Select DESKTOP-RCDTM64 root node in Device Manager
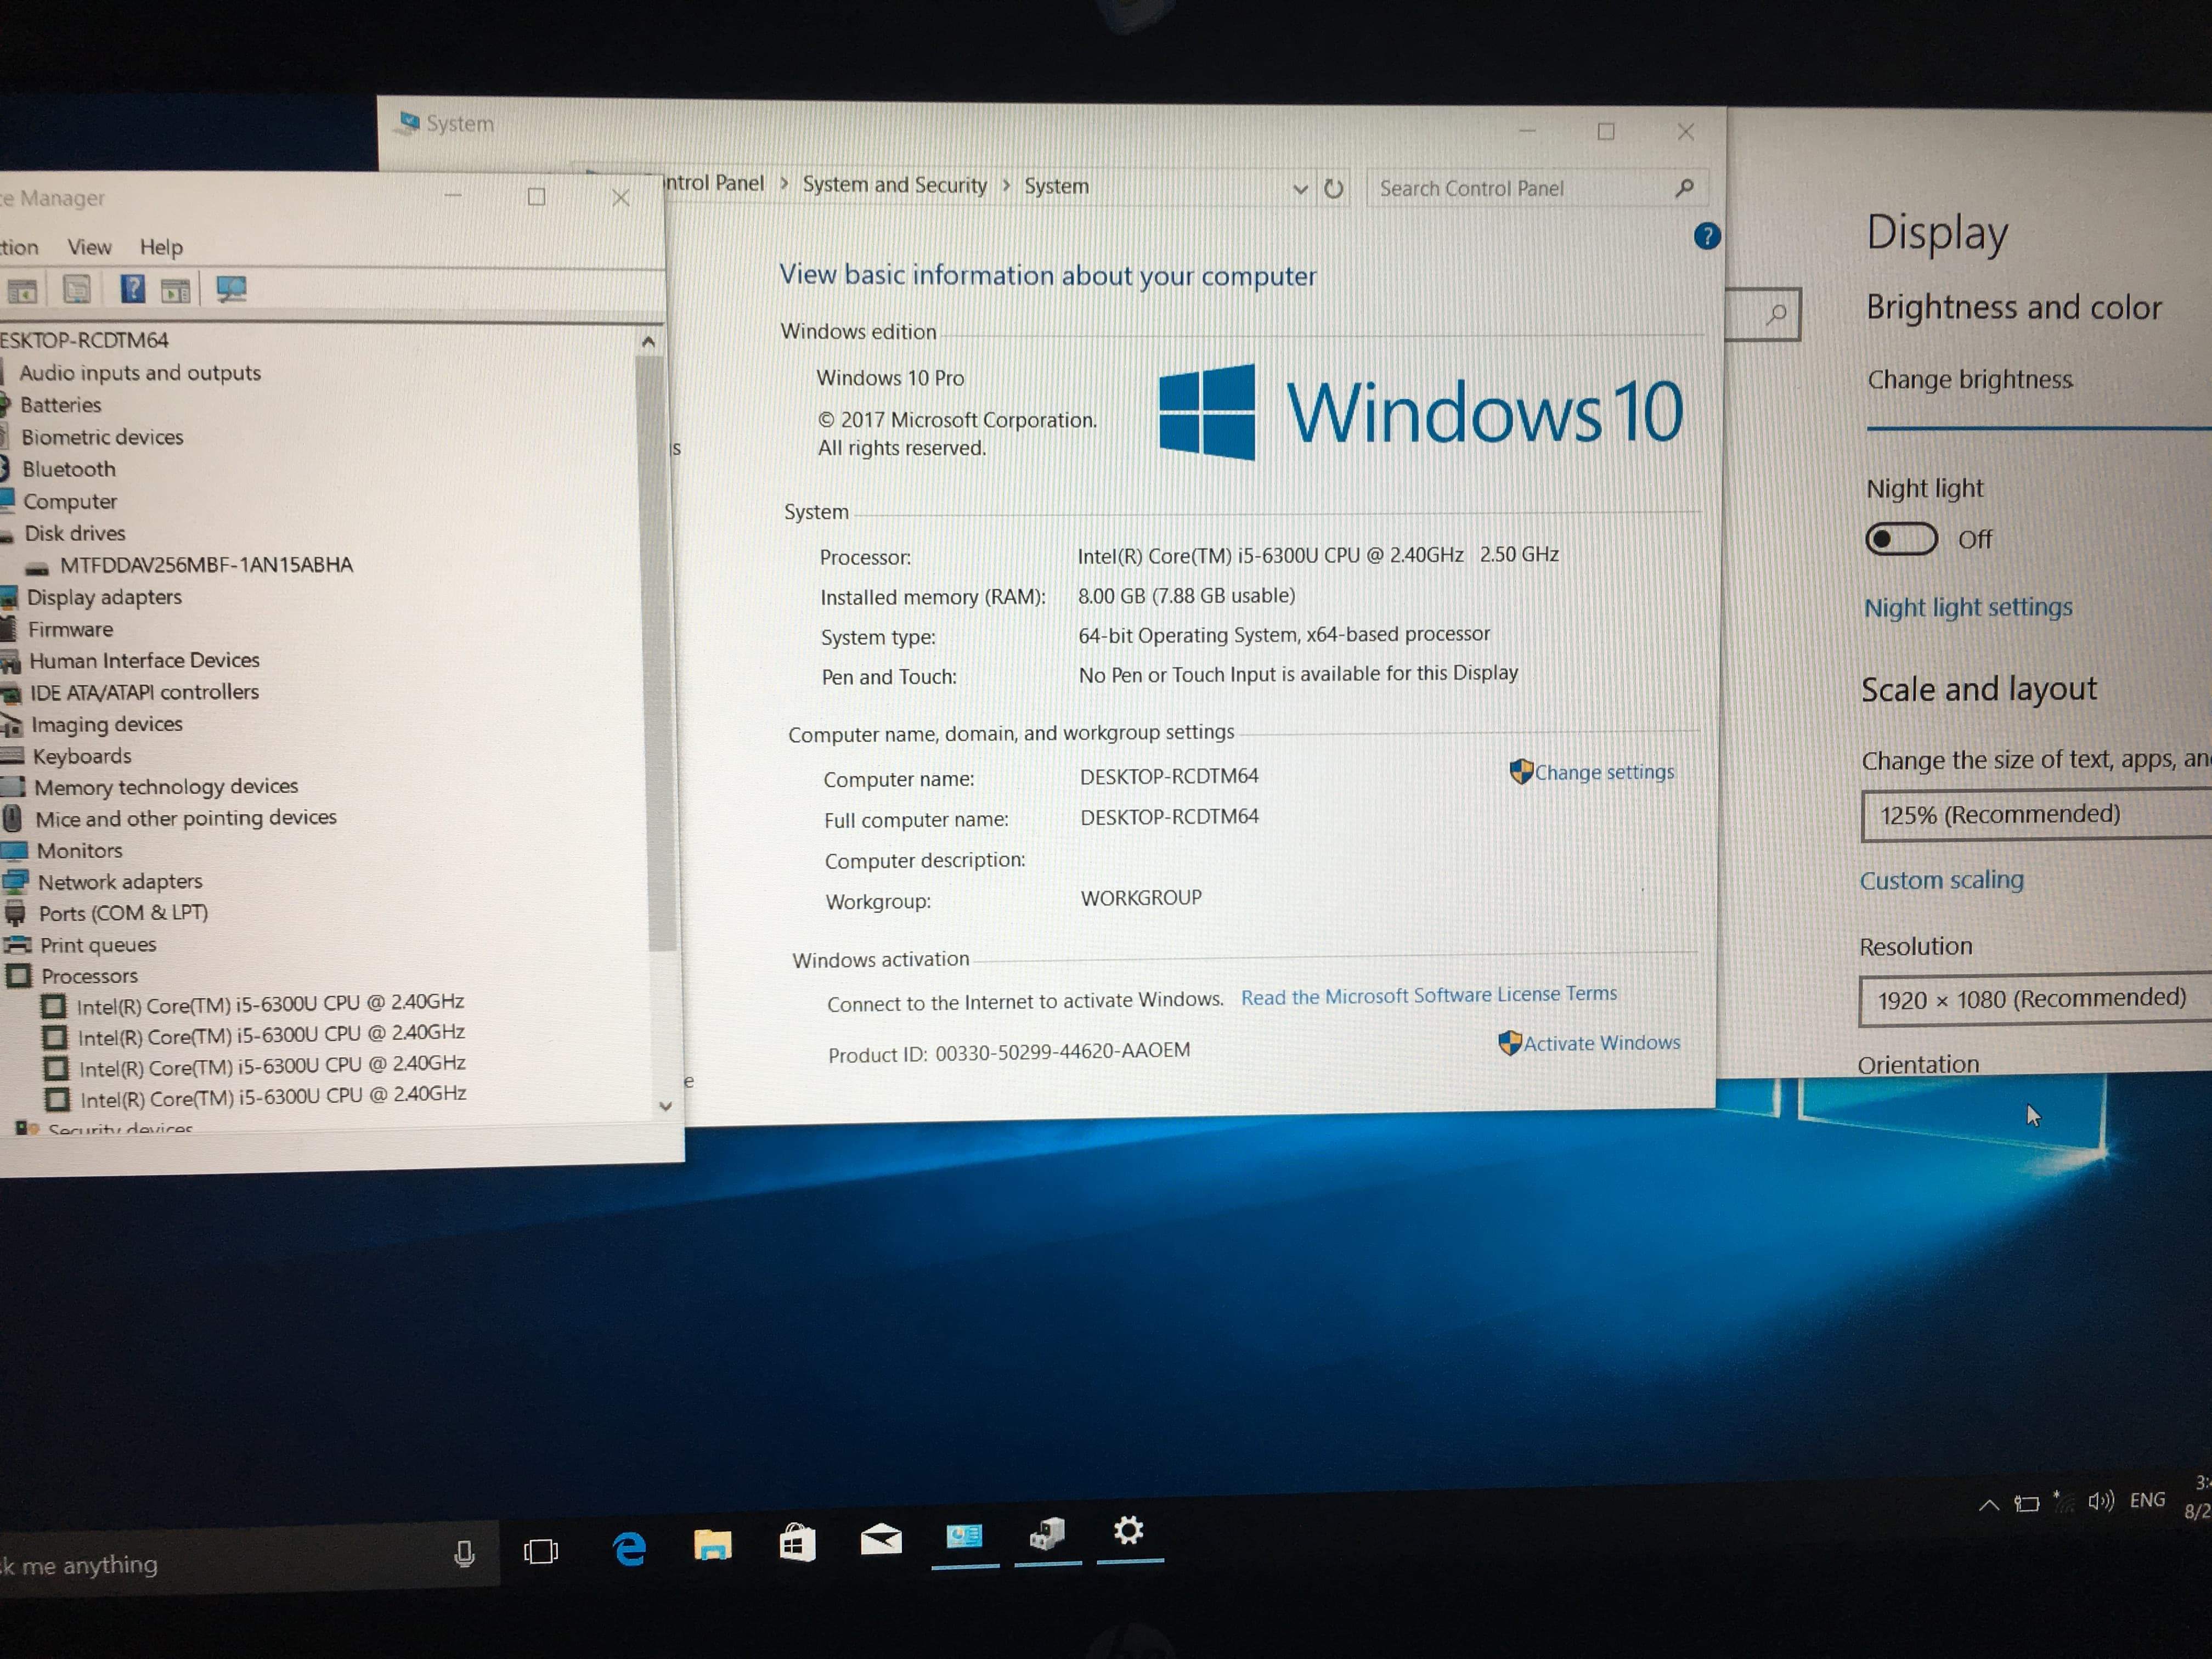 [x=84, y=340]
